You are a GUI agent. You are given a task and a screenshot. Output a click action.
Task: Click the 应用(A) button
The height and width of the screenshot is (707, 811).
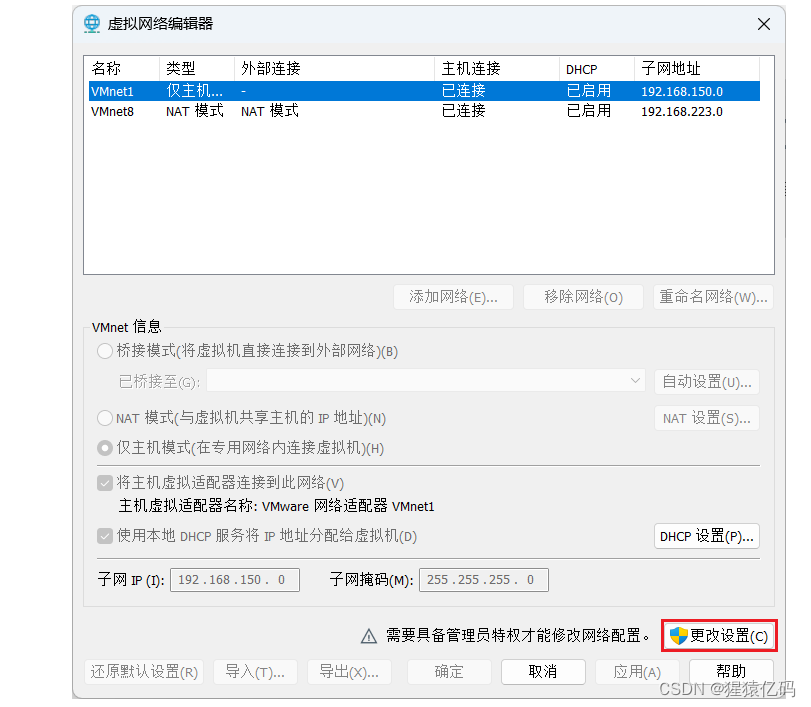pyautogui.click(x=637, y=672)
